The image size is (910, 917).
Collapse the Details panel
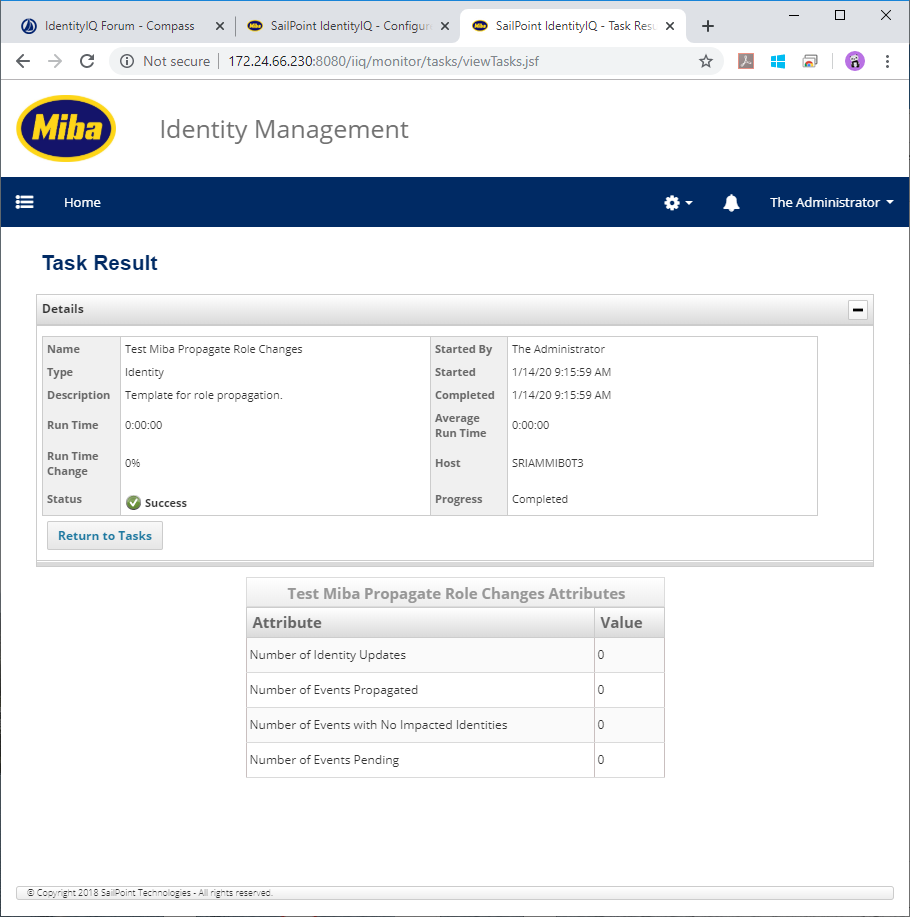pos(858,310)
